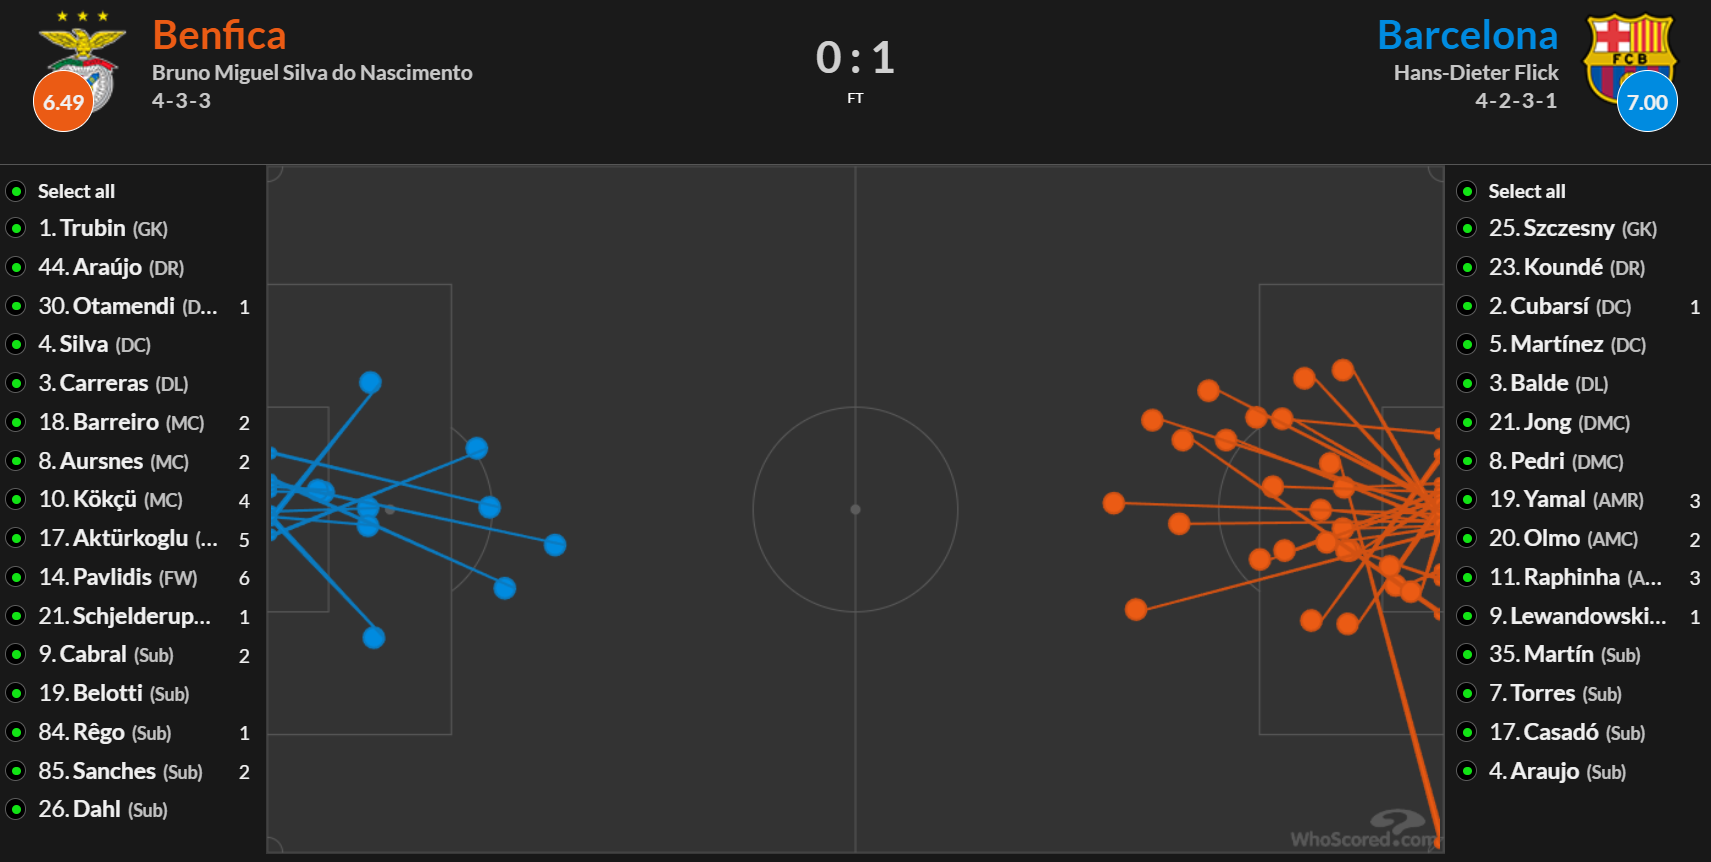
Task: Open the Benfica team name link
Action: click(x=219, y=36)
